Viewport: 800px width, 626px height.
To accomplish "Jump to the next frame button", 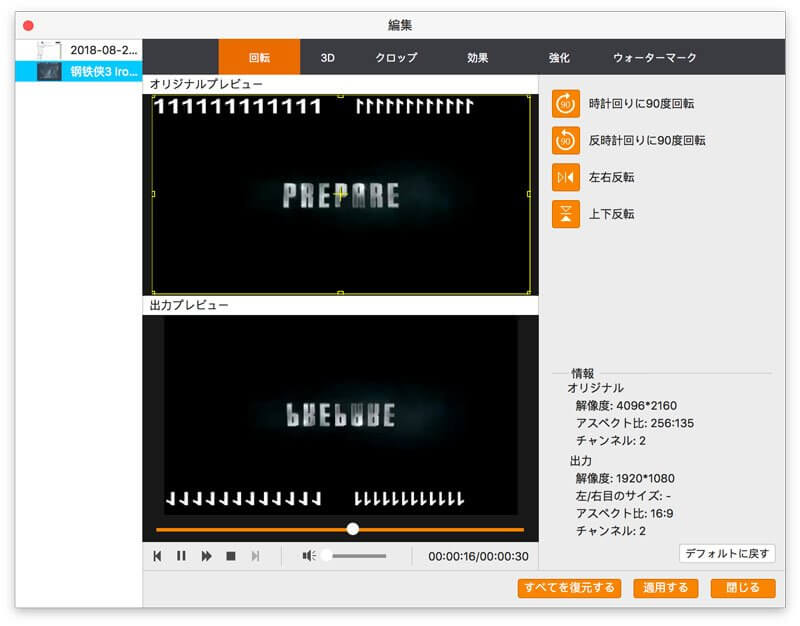I will coord(255,556).
